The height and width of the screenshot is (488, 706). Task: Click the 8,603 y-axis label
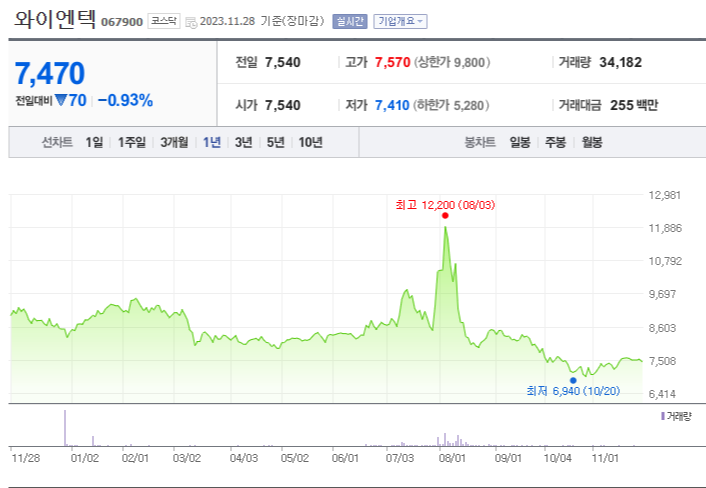662,328
